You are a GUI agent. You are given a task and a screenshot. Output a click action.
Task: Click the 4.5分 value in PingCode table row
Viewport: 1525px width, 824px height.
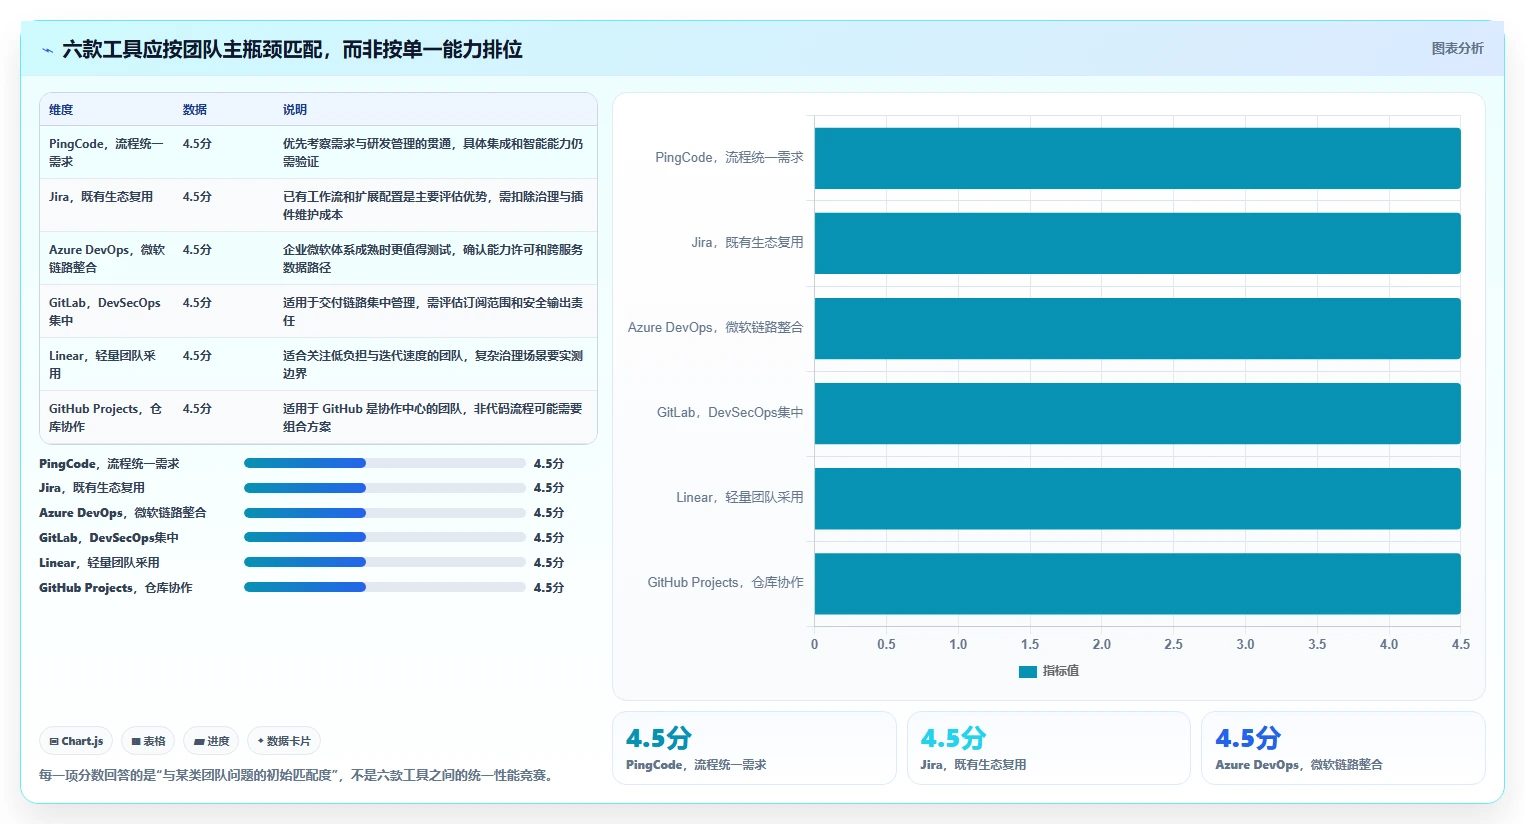197,143
